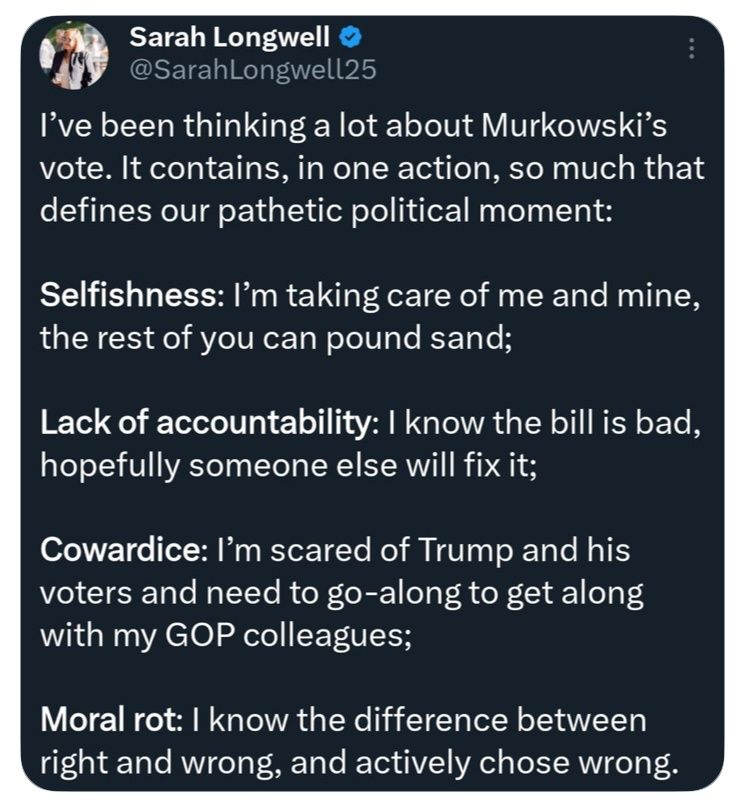746x810 pixels.
Task: Click the bold word Cowardice
Action: point(122,550)
